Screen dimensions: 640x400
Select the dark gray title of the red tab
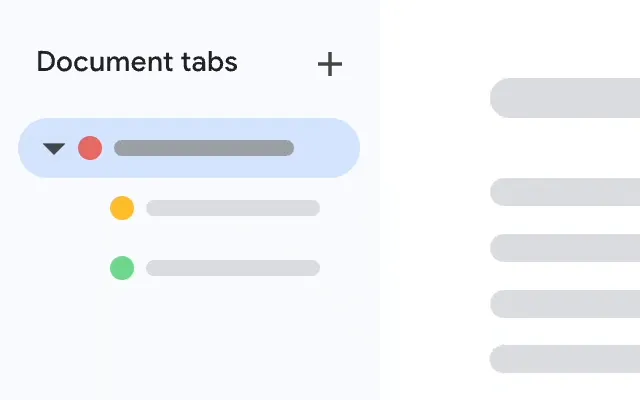[x=204, y=148]
